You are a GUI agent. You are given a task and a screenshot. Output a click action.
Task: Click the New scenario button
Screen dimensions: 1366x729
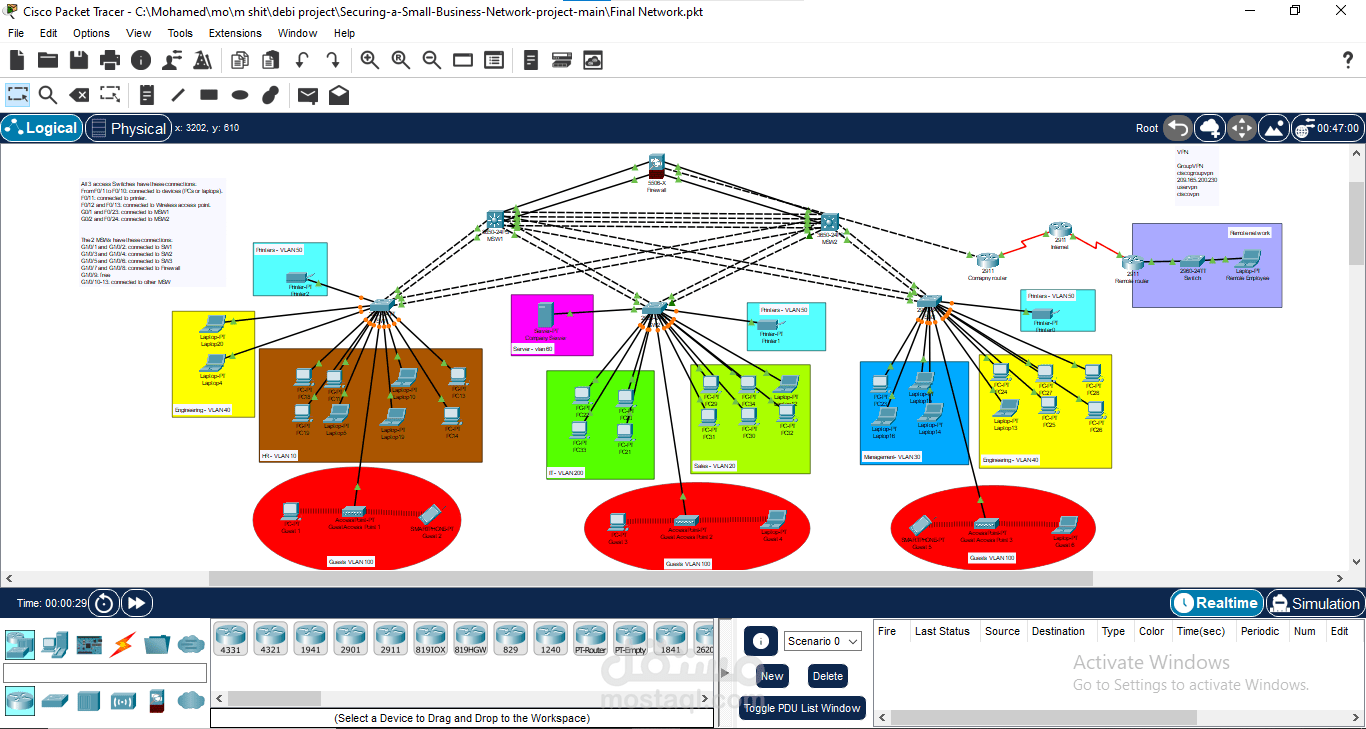click(x=772, y=676)
